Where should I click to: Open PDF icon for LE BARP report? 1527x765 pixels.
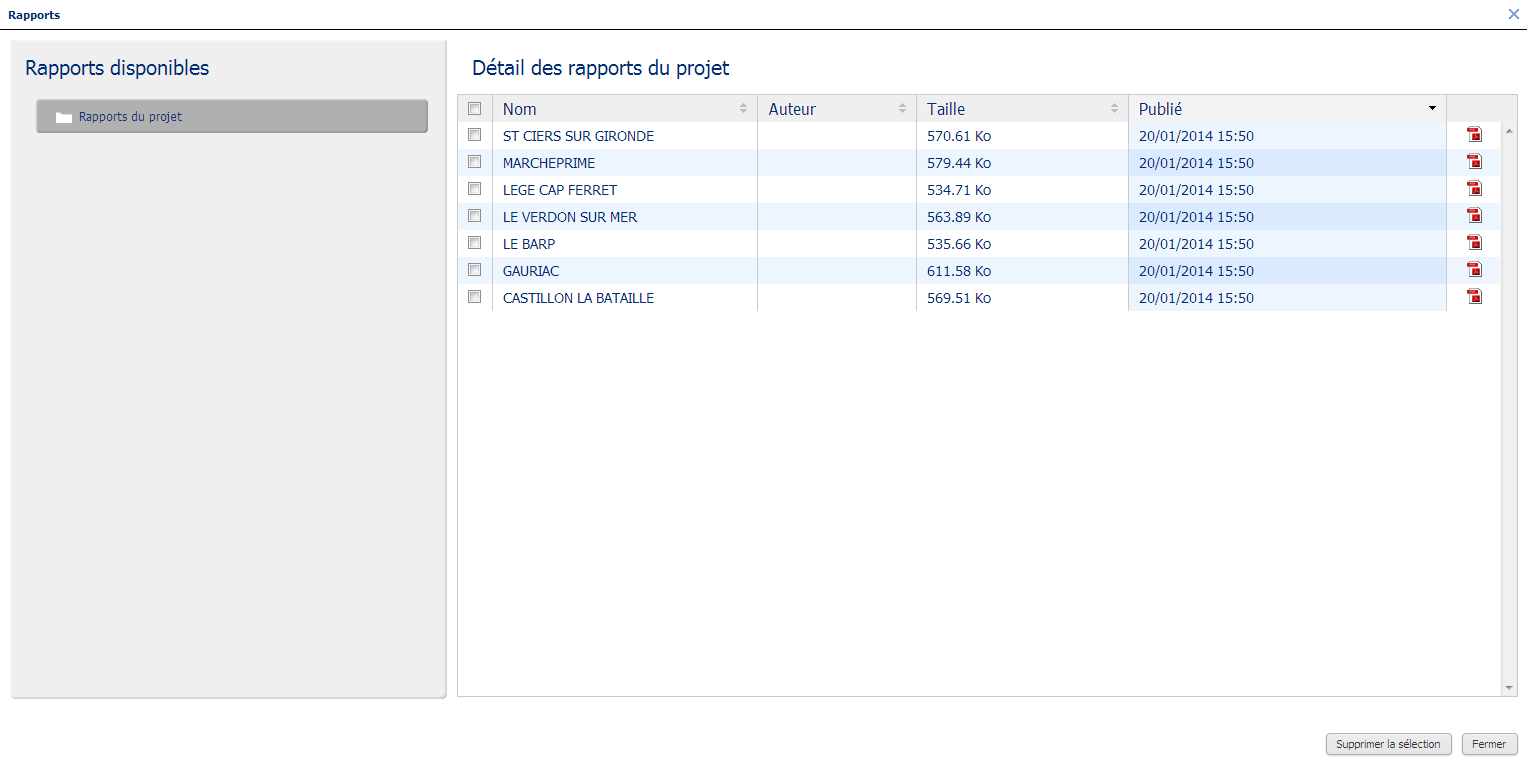pos(1474,243)
